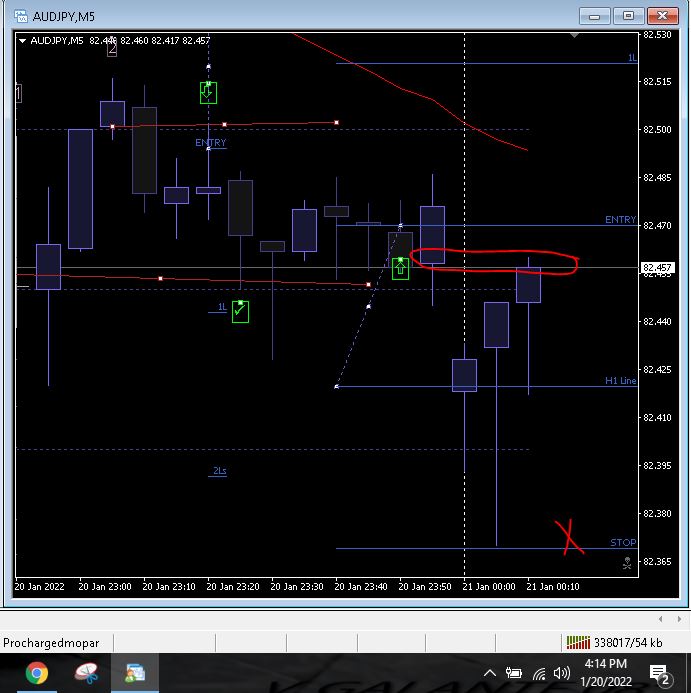Minimize the AUDJPY,M5 chart window
Image resolution: width=691 pixels, height=693 pixels.
coord(595,16)
